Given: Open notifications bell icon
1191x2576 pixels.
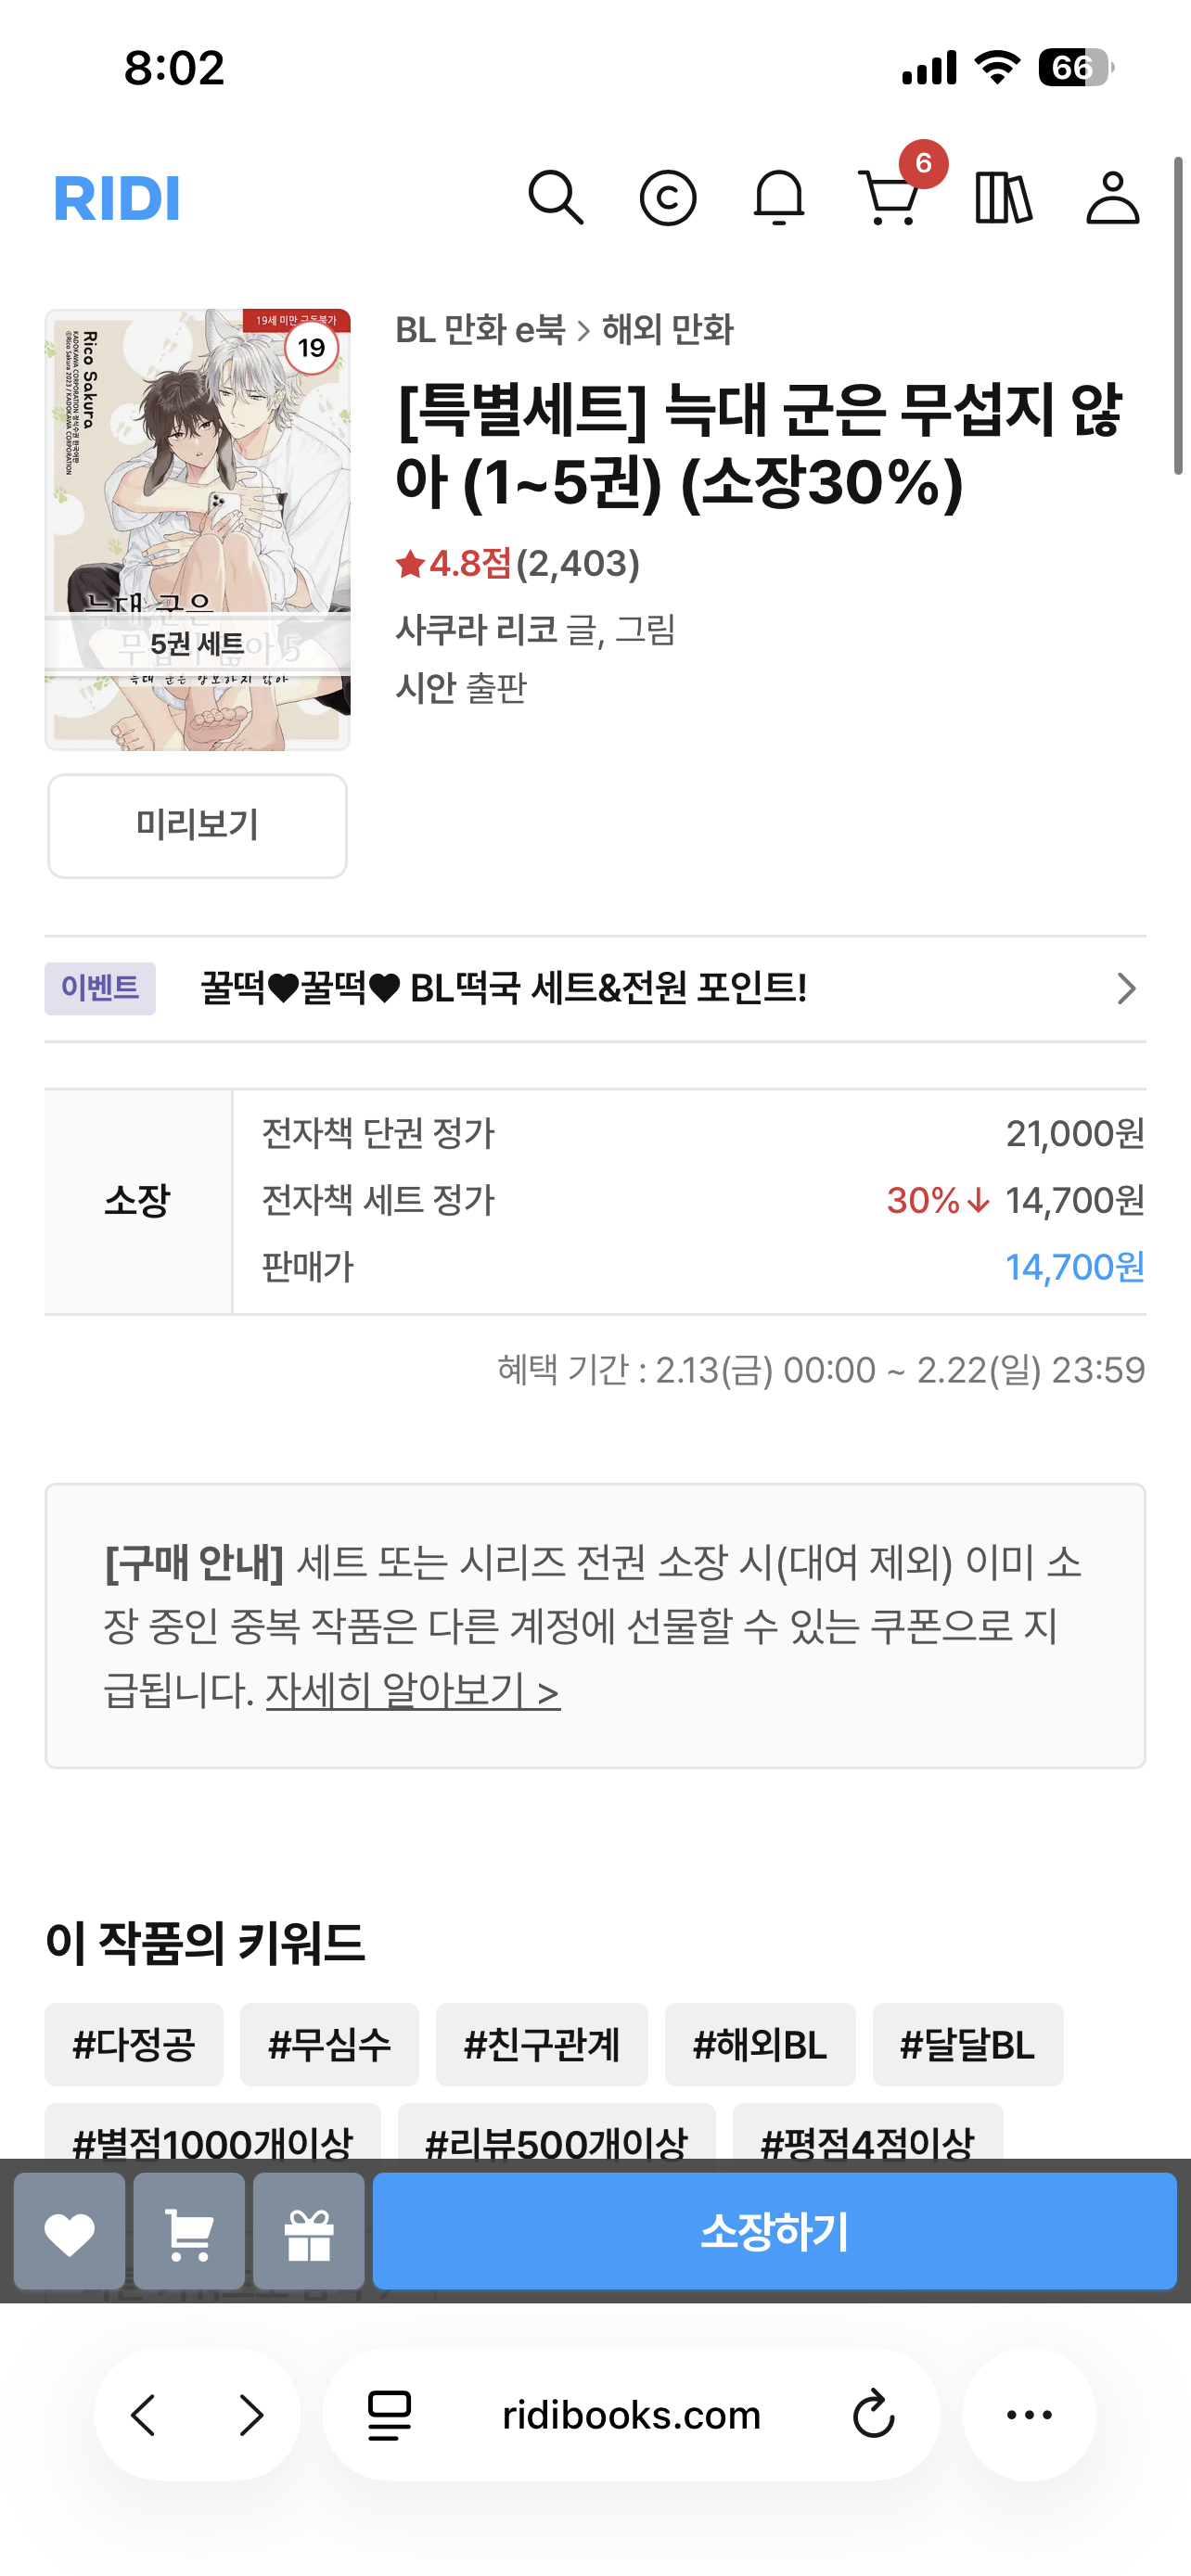Looking at the screenshot, I should pyautogui.click(x=778, y=198).
